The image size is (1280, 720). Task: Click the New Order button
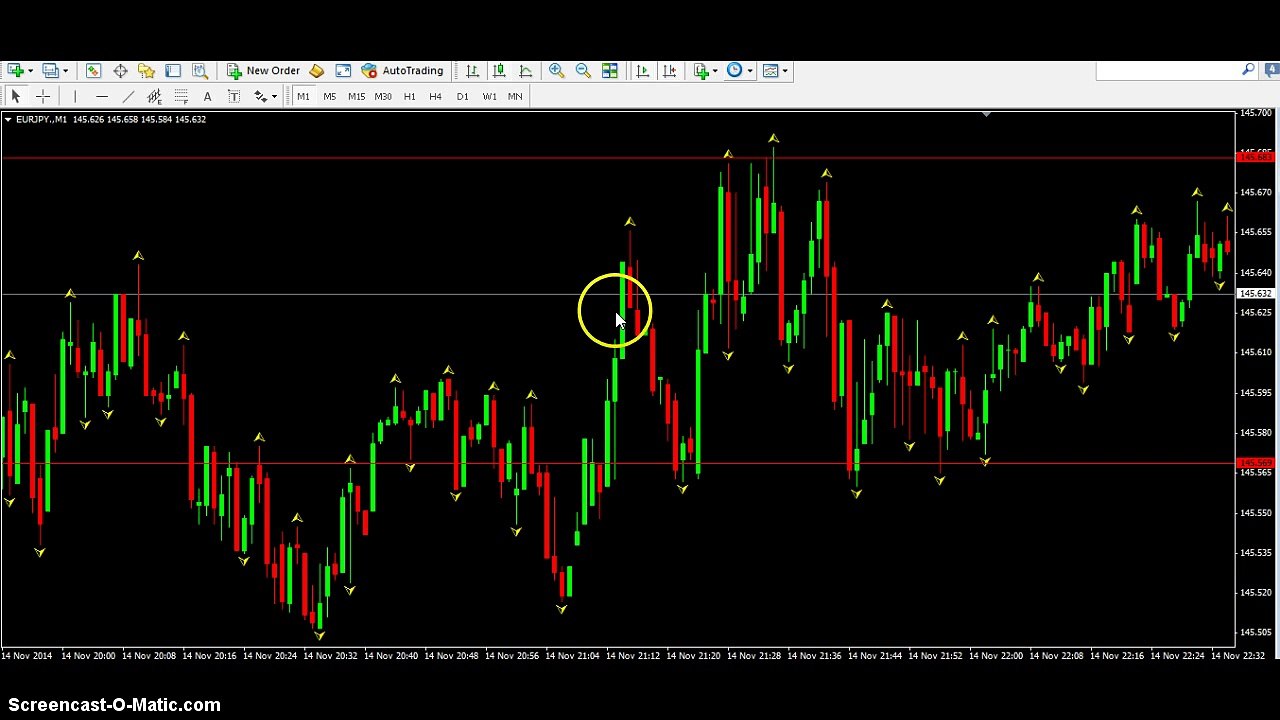click(263, 70)
